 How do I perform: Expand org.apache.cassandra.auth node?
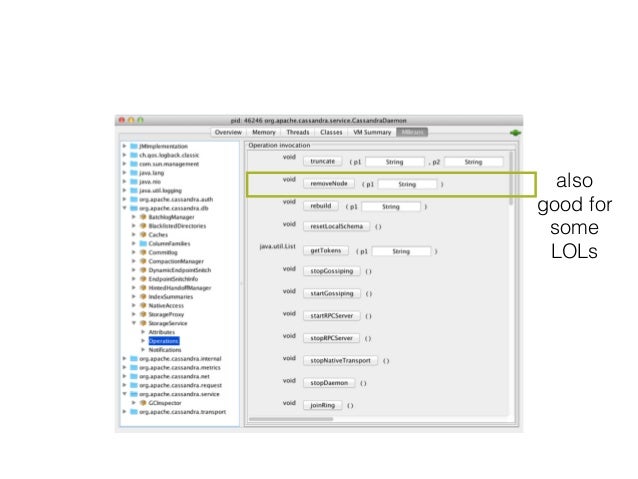tap(125, 199)
